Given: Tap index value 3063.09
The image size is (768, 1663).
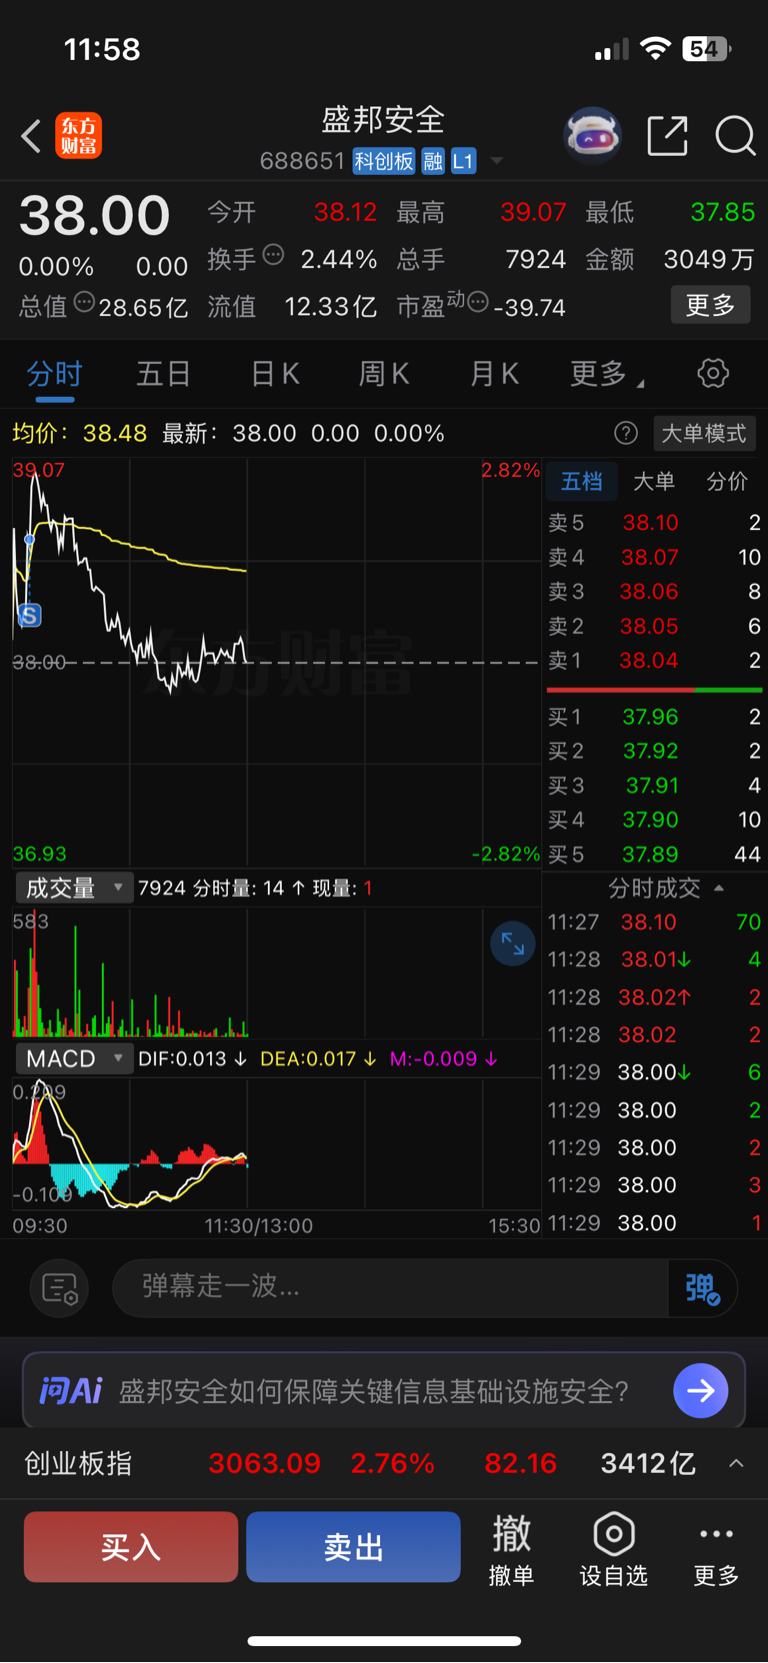Looking at the screenshot, I should [x=264, y=1463].
